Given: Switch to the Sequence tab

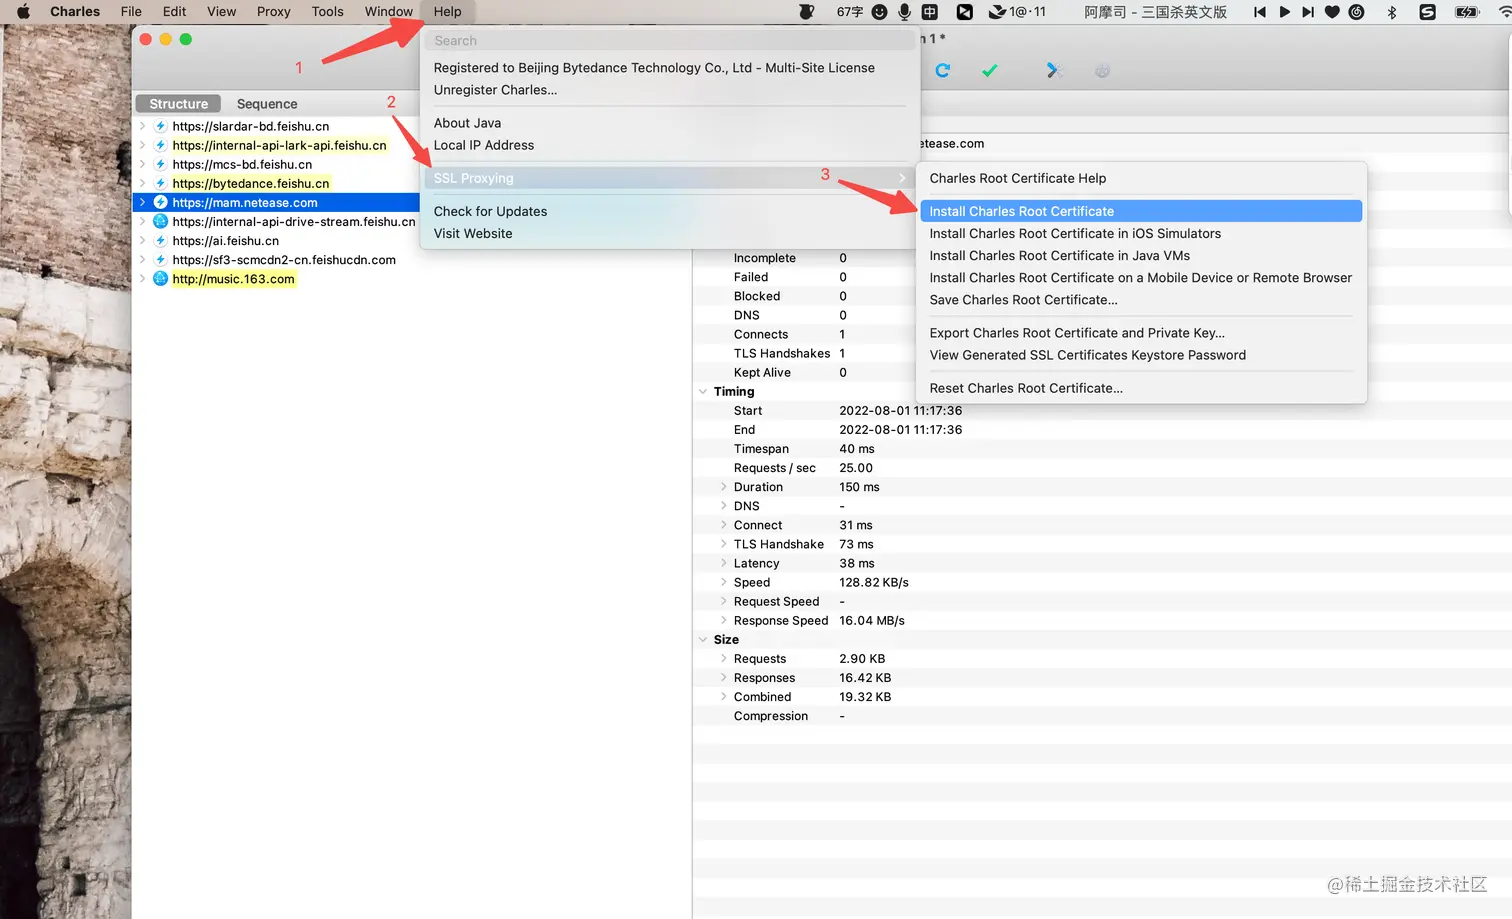Looking at the screenshot, I should (267, 104).
